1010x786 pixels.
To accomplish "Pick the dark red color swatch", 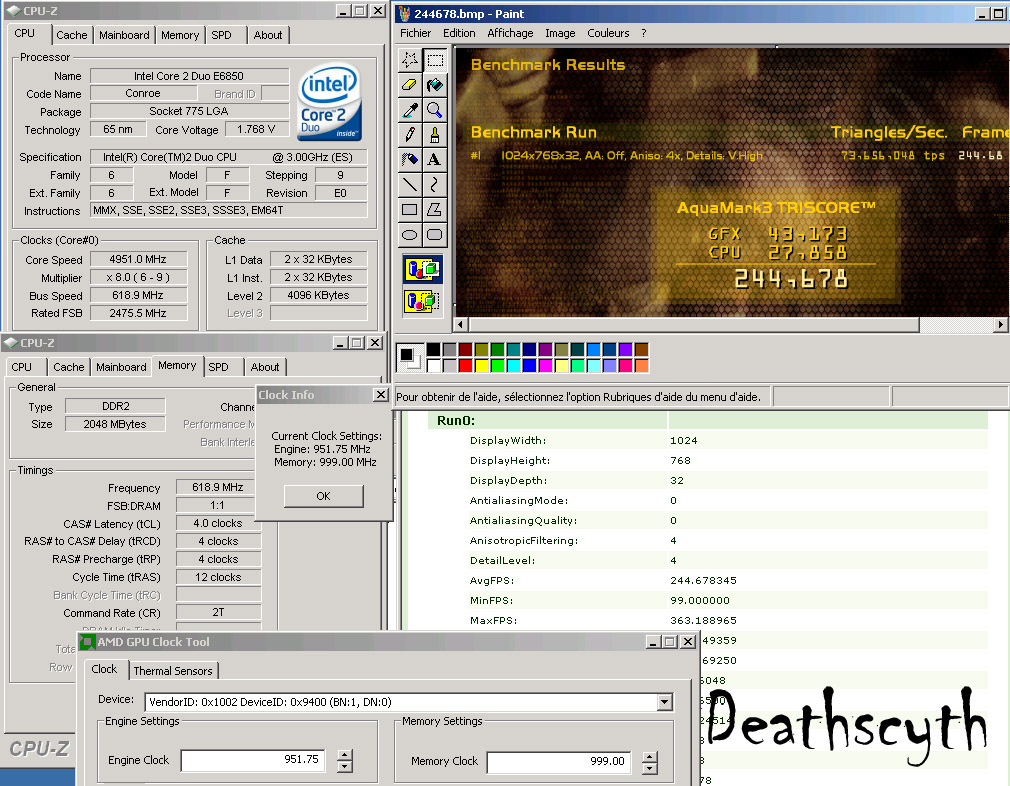I will [466, 350].
